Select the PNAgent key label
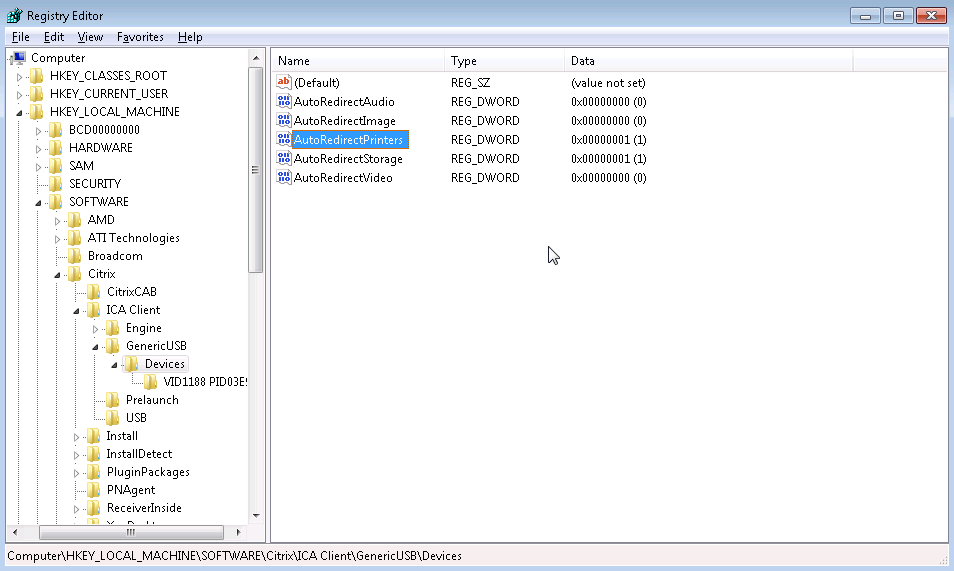954x571 pixels. (131, 490)
